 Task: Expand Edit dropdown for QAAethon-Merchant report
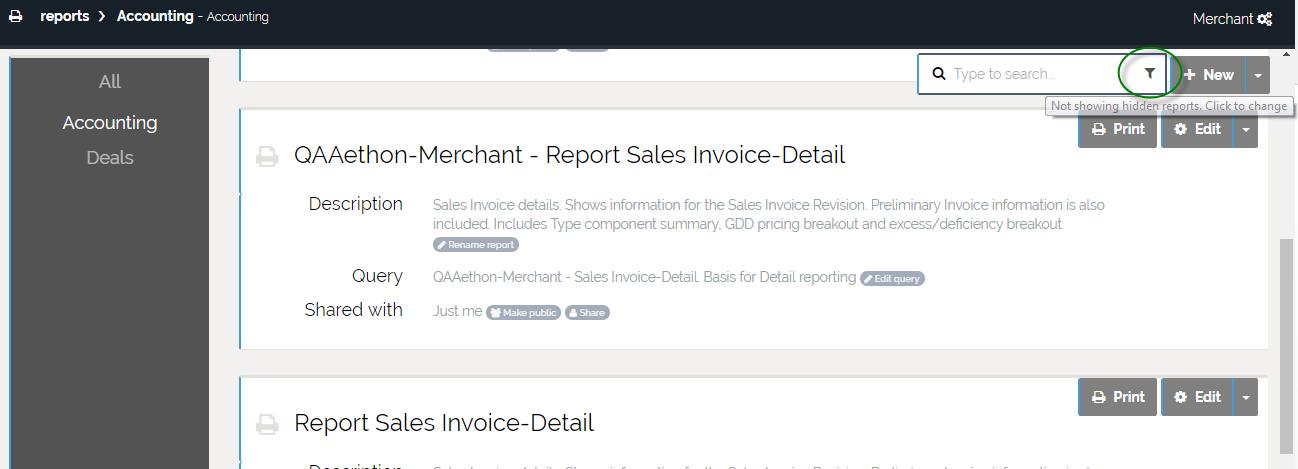1245,129
